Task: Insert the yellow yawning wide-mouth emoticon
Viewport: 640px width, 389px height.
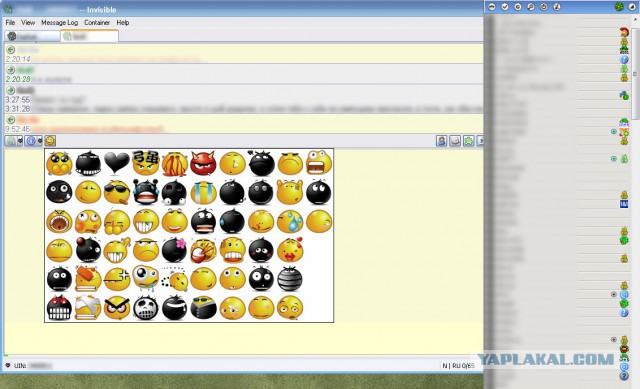Action: click(x=59, y=221)
